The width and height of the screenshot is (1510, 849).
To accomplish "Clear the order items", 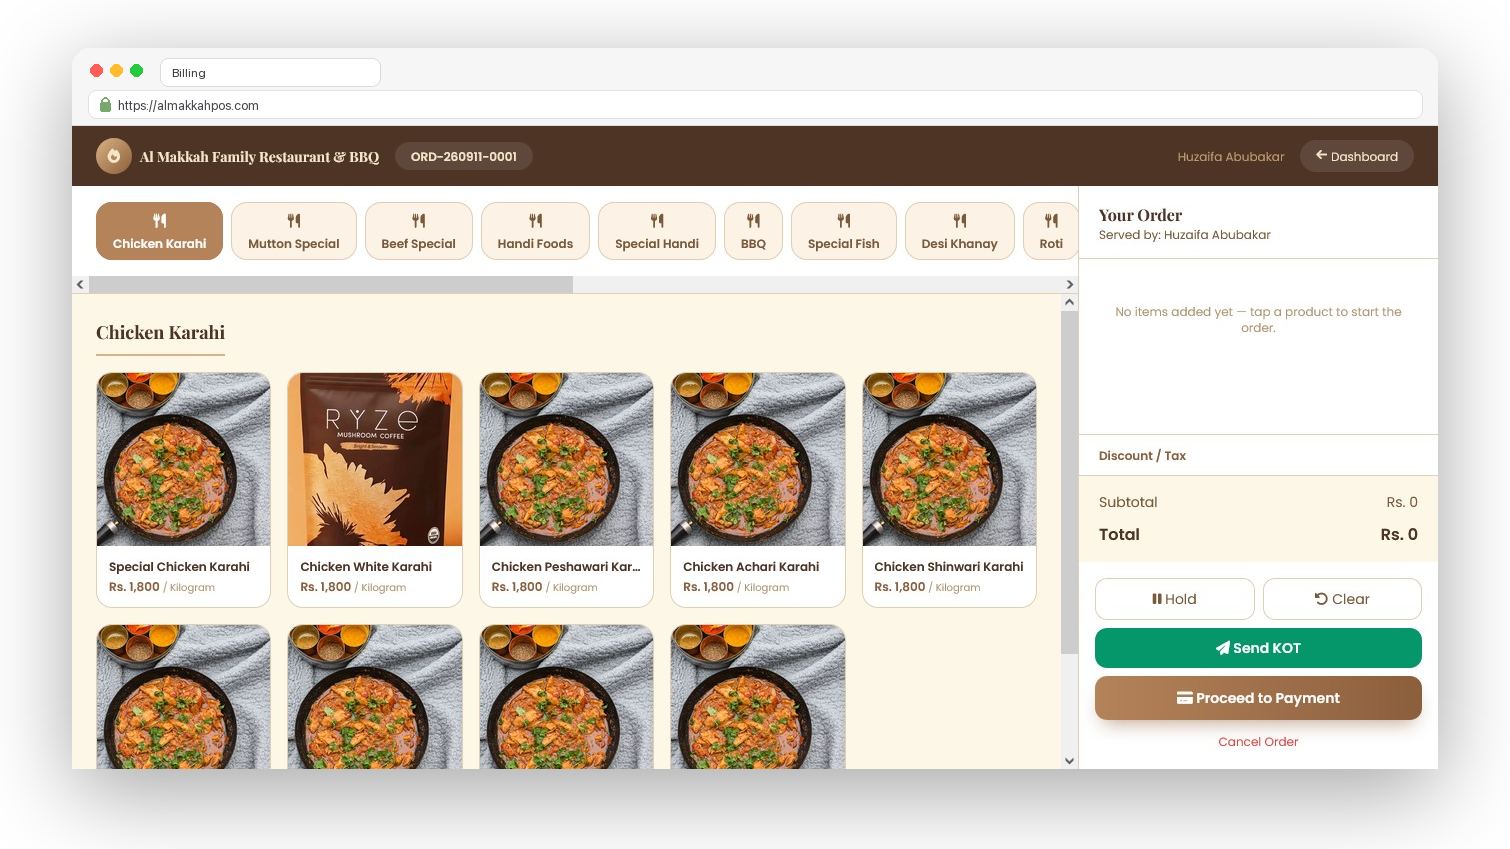I will point(1342,599).
